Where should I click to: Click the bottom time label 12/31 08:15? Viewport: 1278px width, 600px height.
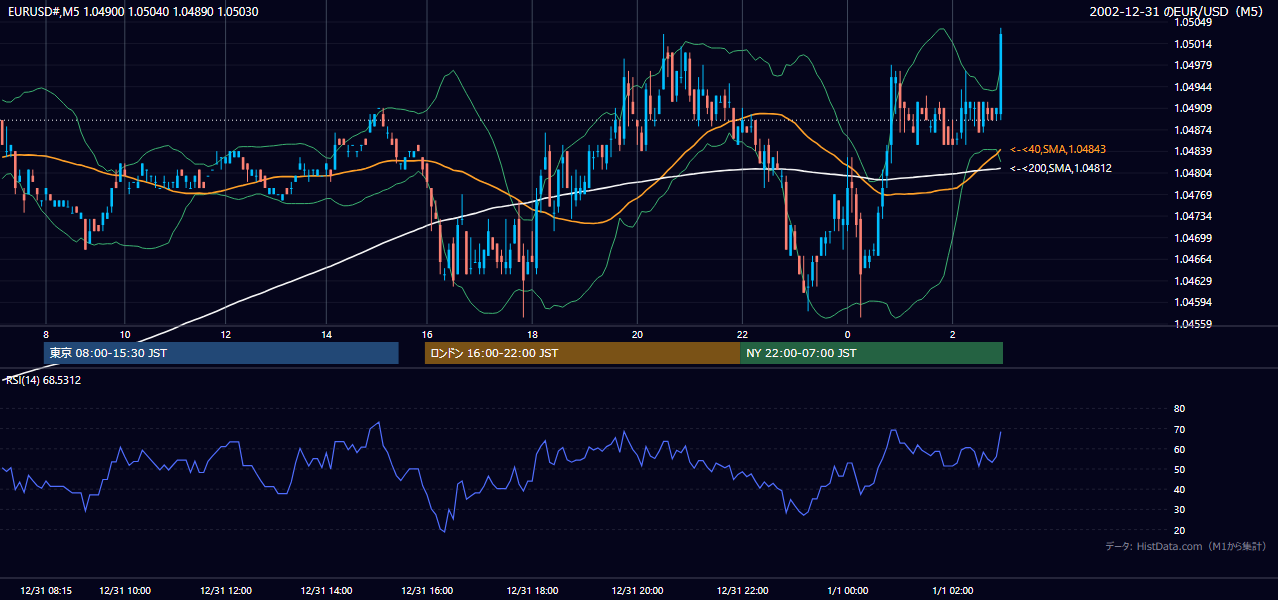coord(45,591)
